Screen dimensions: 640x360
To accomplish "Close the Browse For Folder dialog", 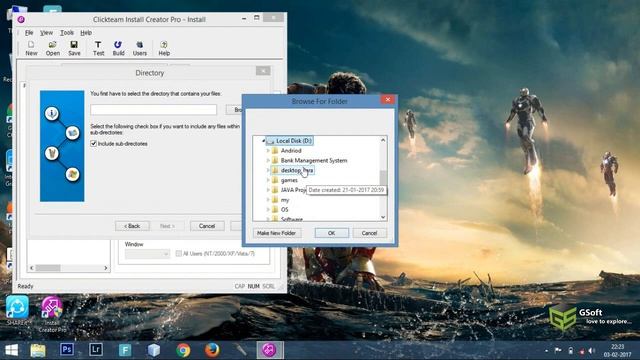I will click(388, 99).
